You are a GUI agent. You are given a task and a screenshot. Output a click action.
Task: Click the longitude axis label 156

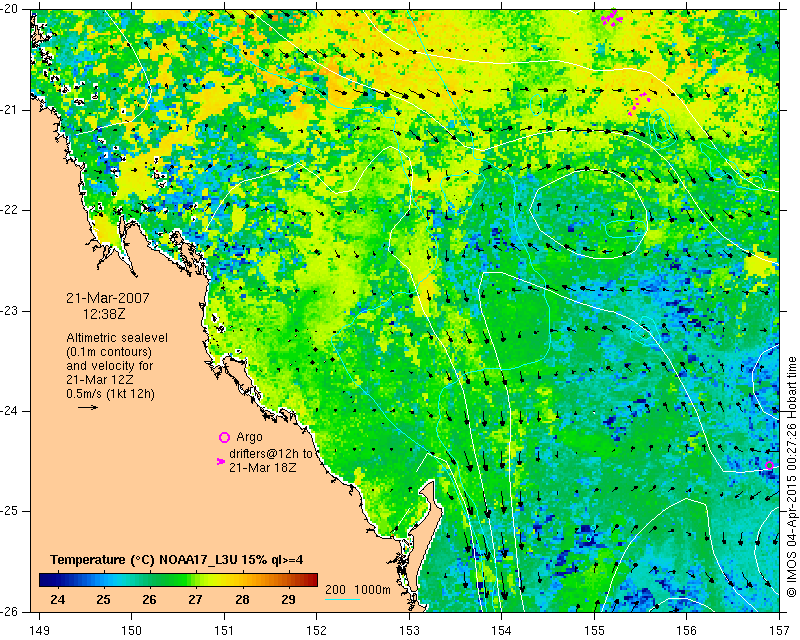(687, 631)
